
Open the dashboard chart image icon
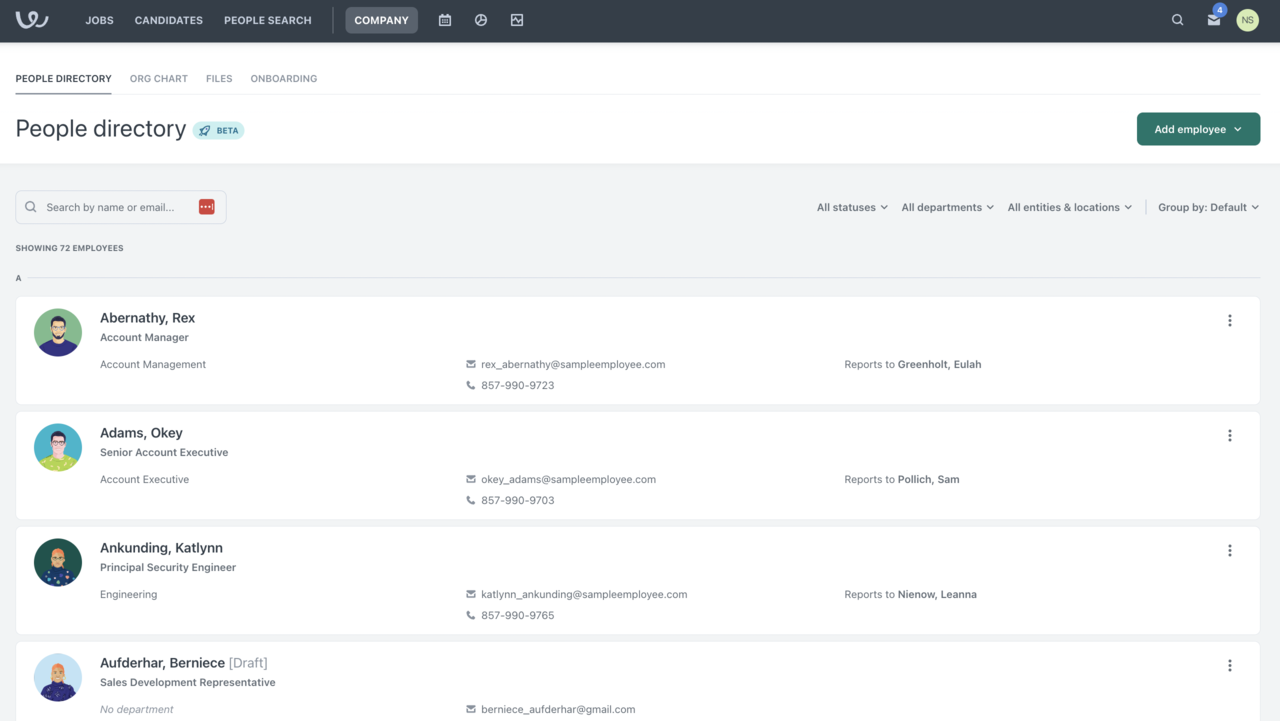click(x=517, y=20)
